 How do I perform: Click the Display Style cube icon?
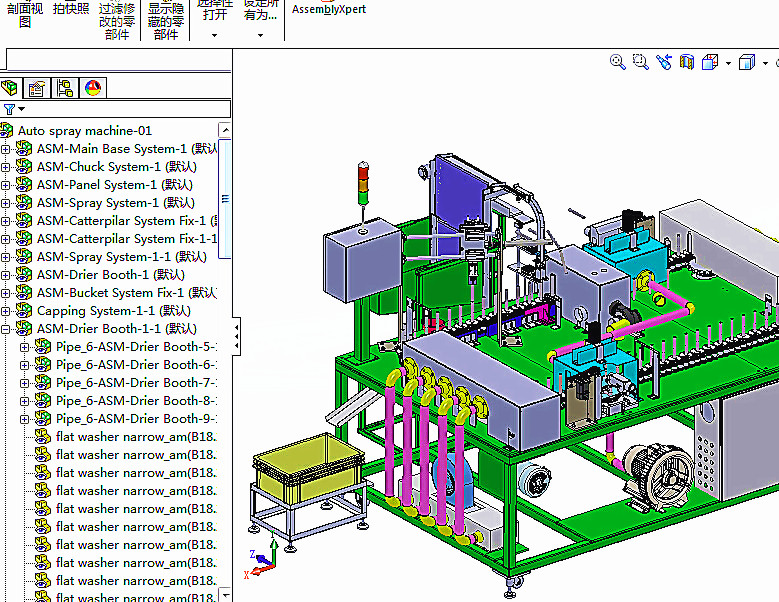(x=747, y=62)
